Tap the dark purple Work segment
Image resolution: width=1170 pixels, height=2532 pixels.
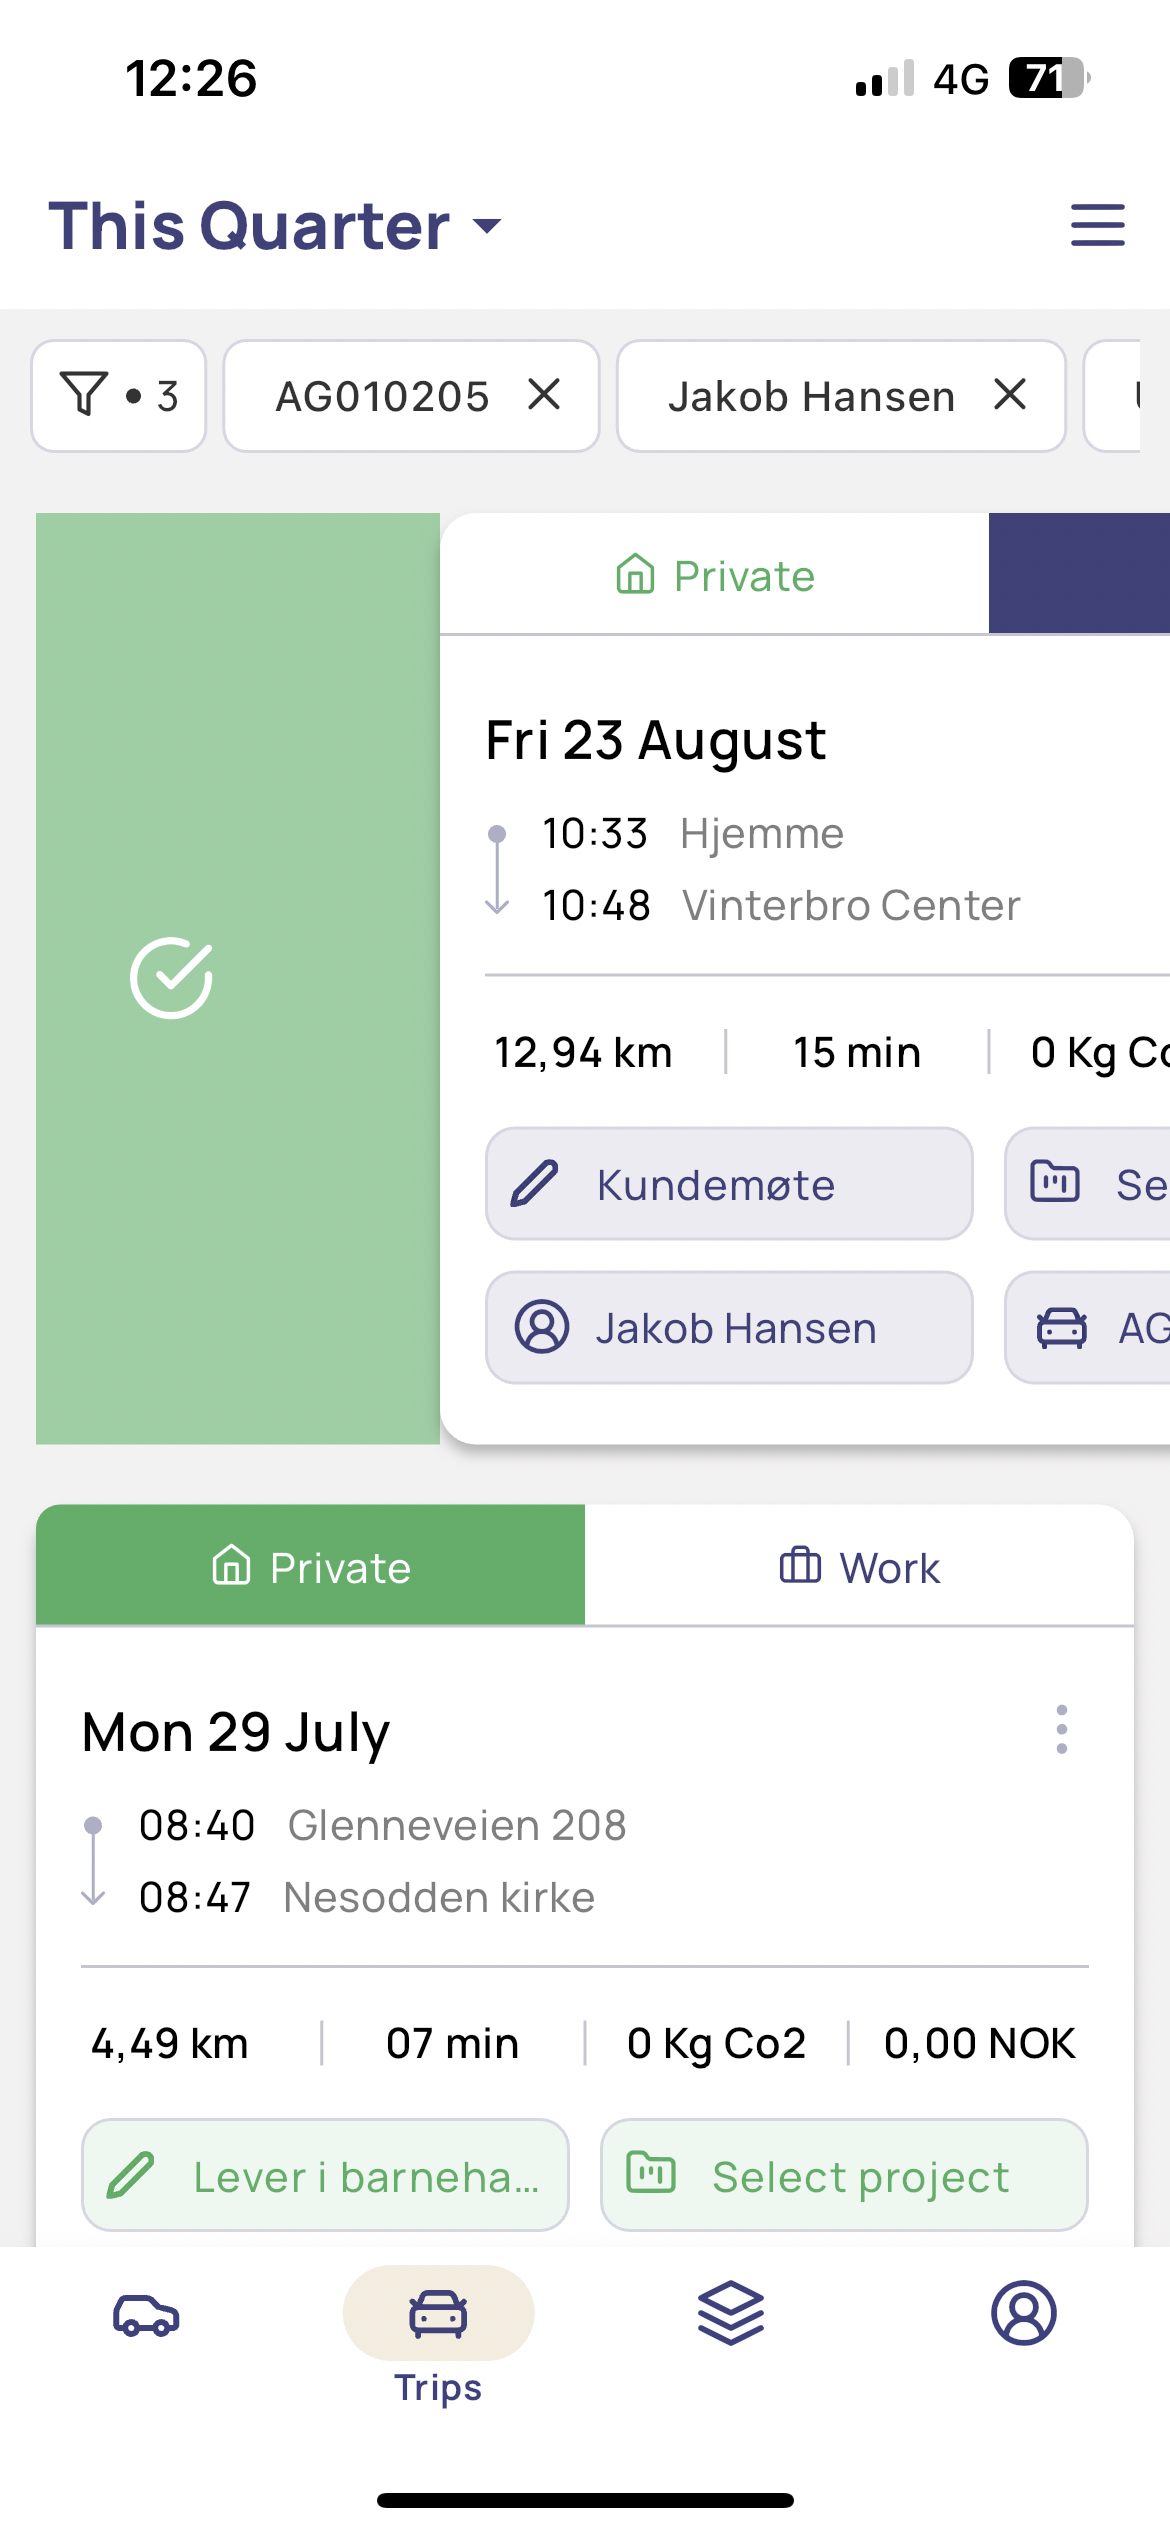[x=1079, y=574]
